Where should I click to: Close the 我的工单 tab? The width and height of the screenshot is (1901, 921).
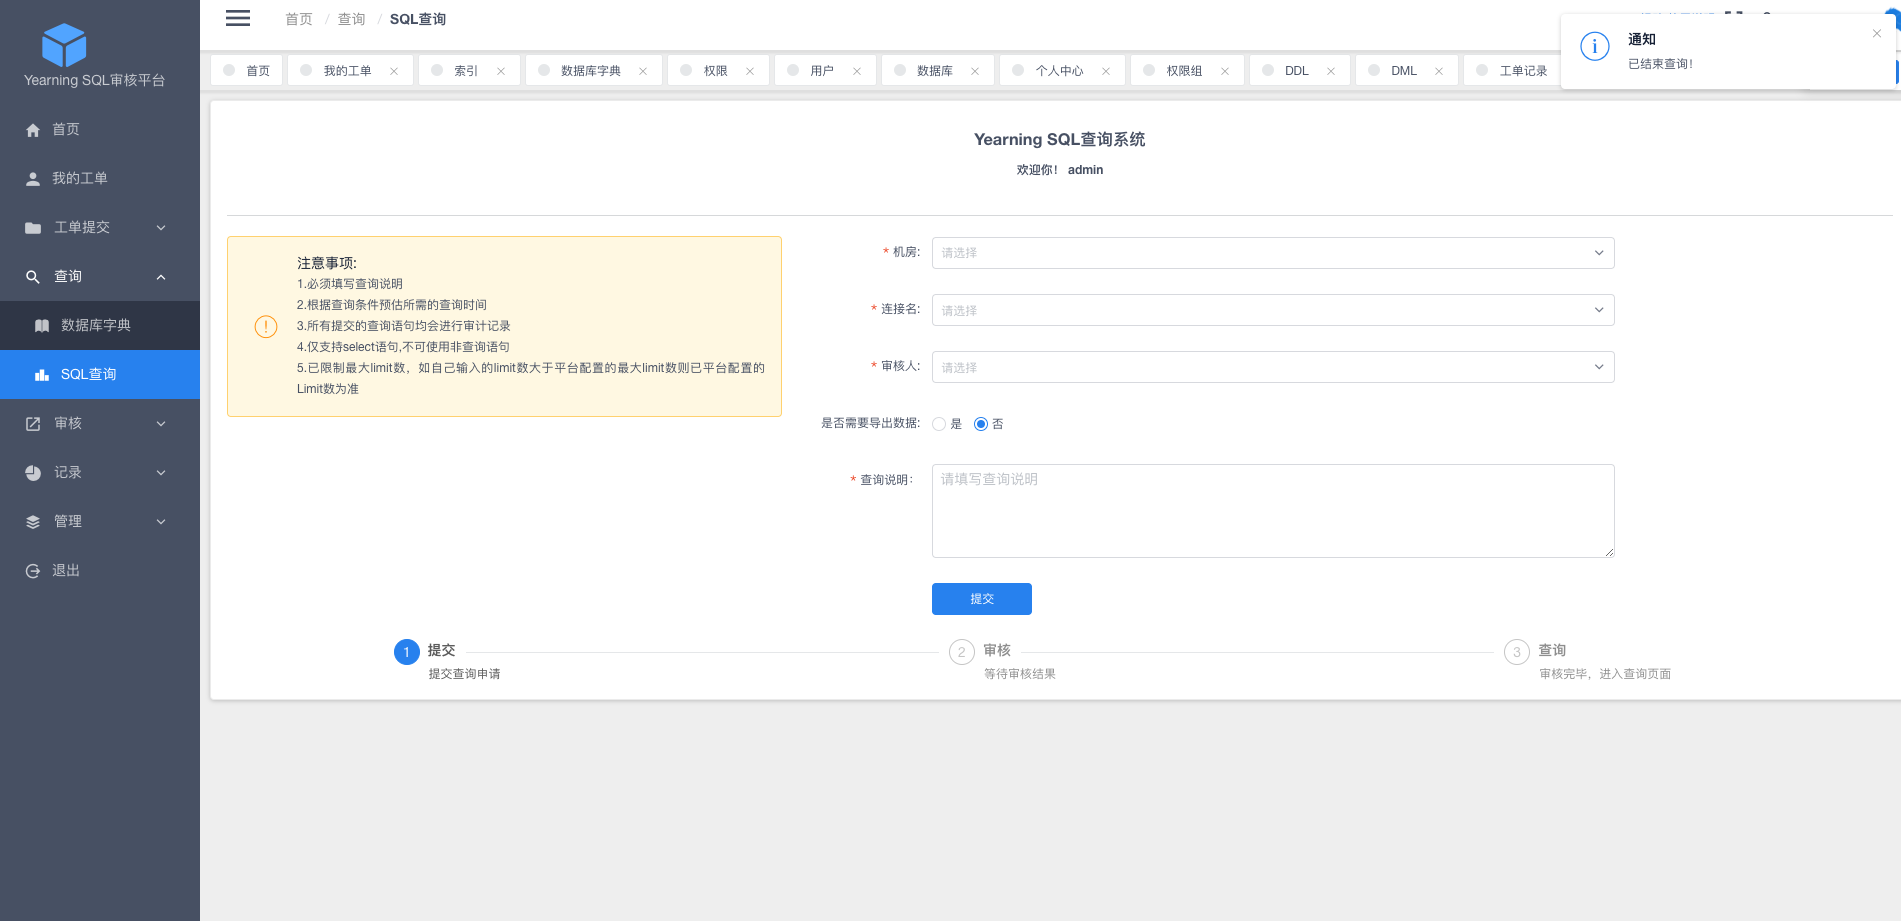[394, 71]
